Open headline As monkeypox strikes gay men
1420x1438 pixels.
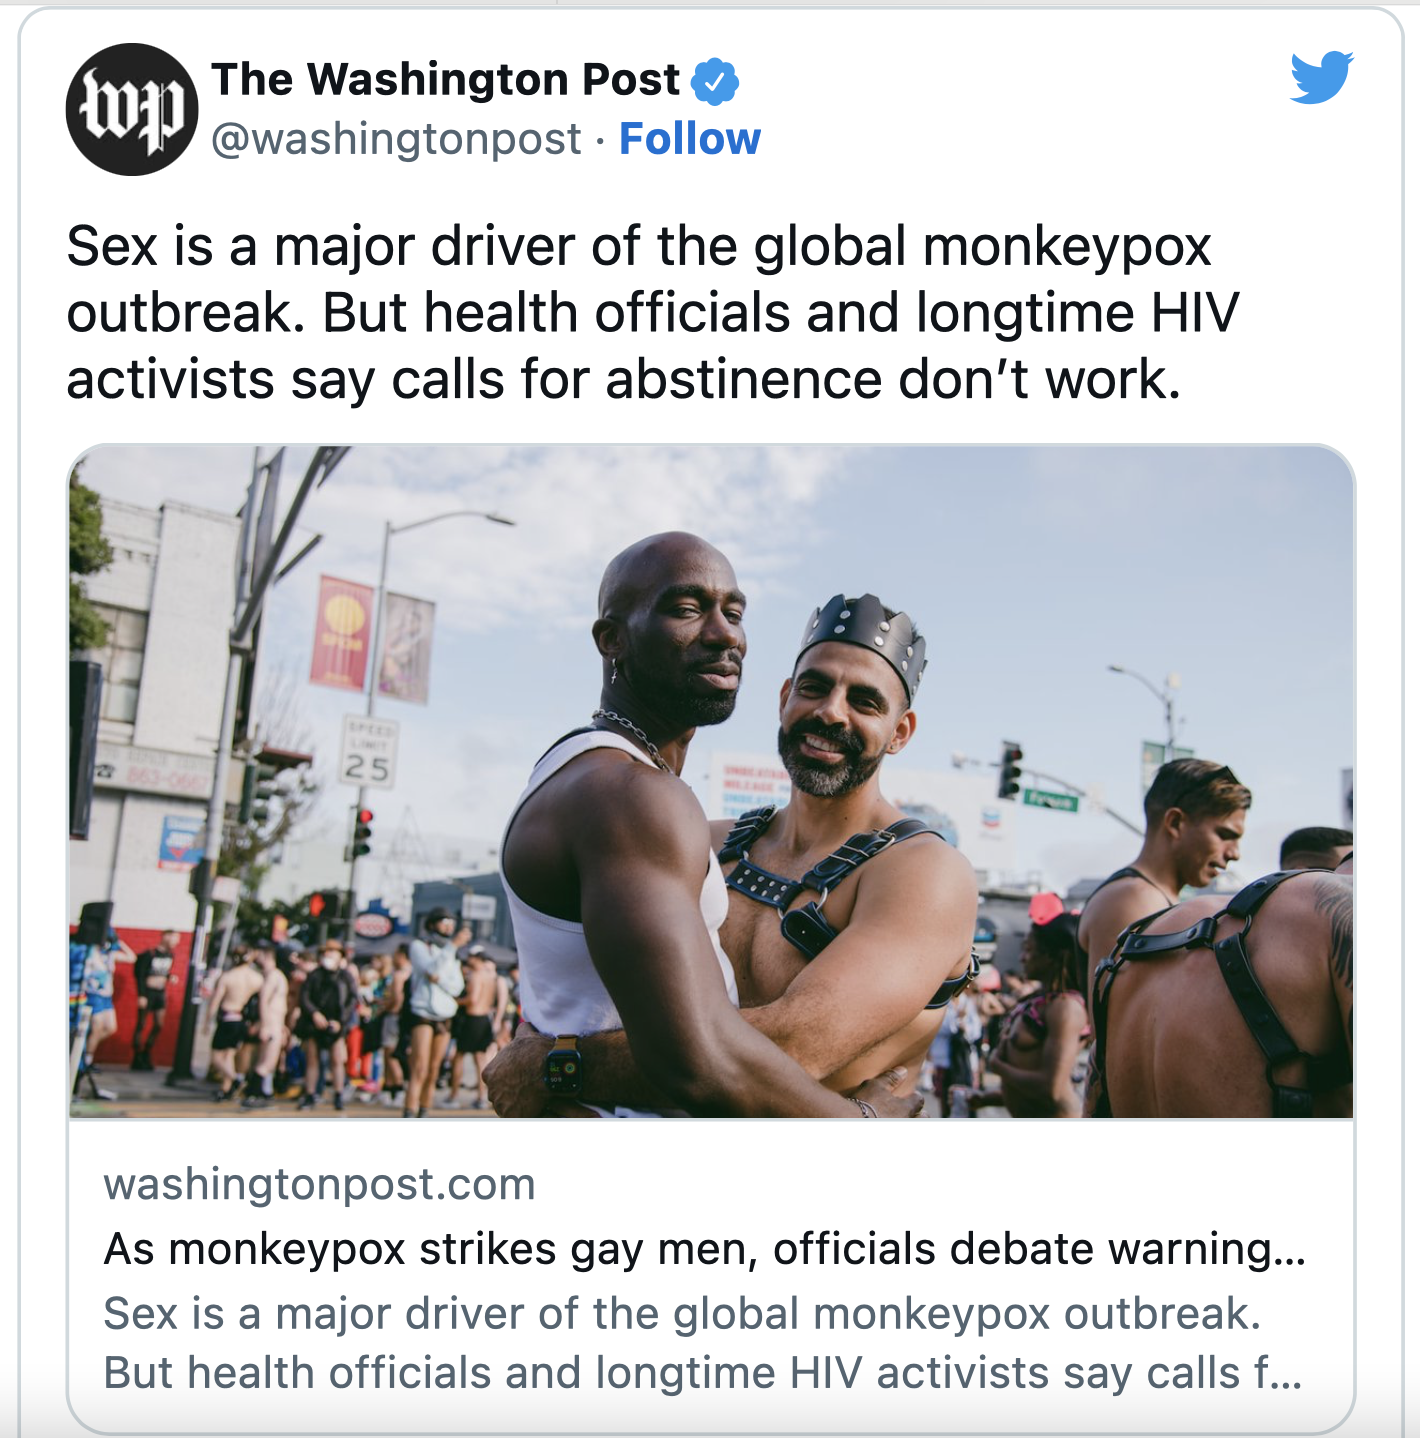[x=705, y=1249]
